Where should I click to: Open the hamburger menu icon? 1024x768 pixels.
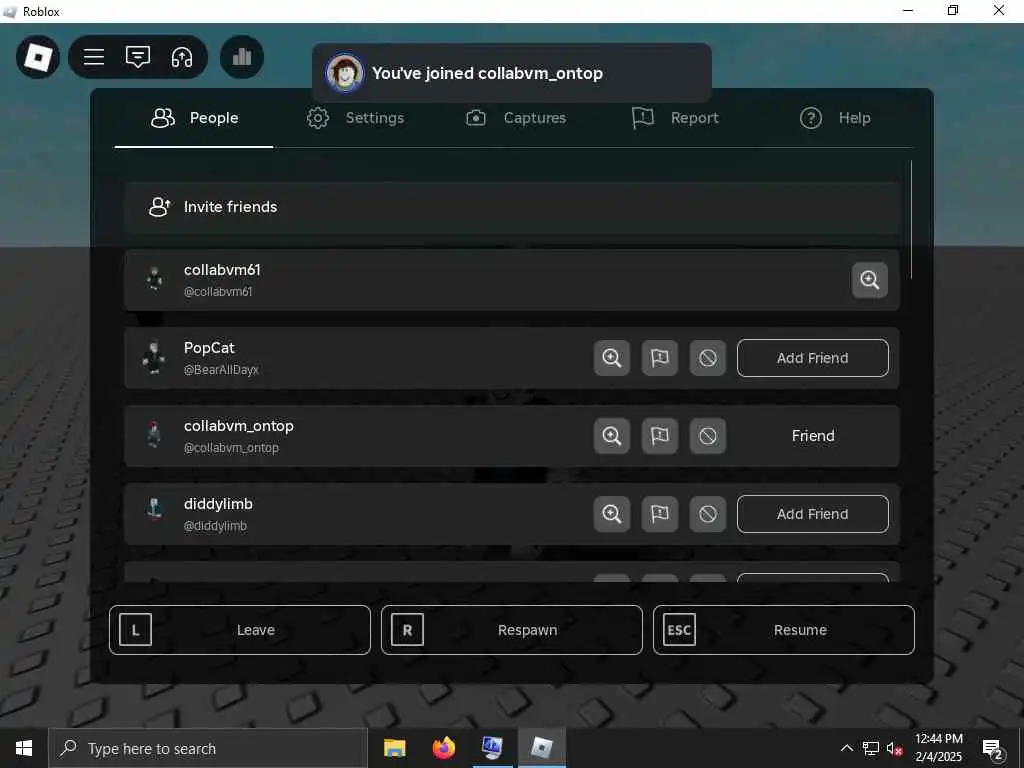pos(94,57)
